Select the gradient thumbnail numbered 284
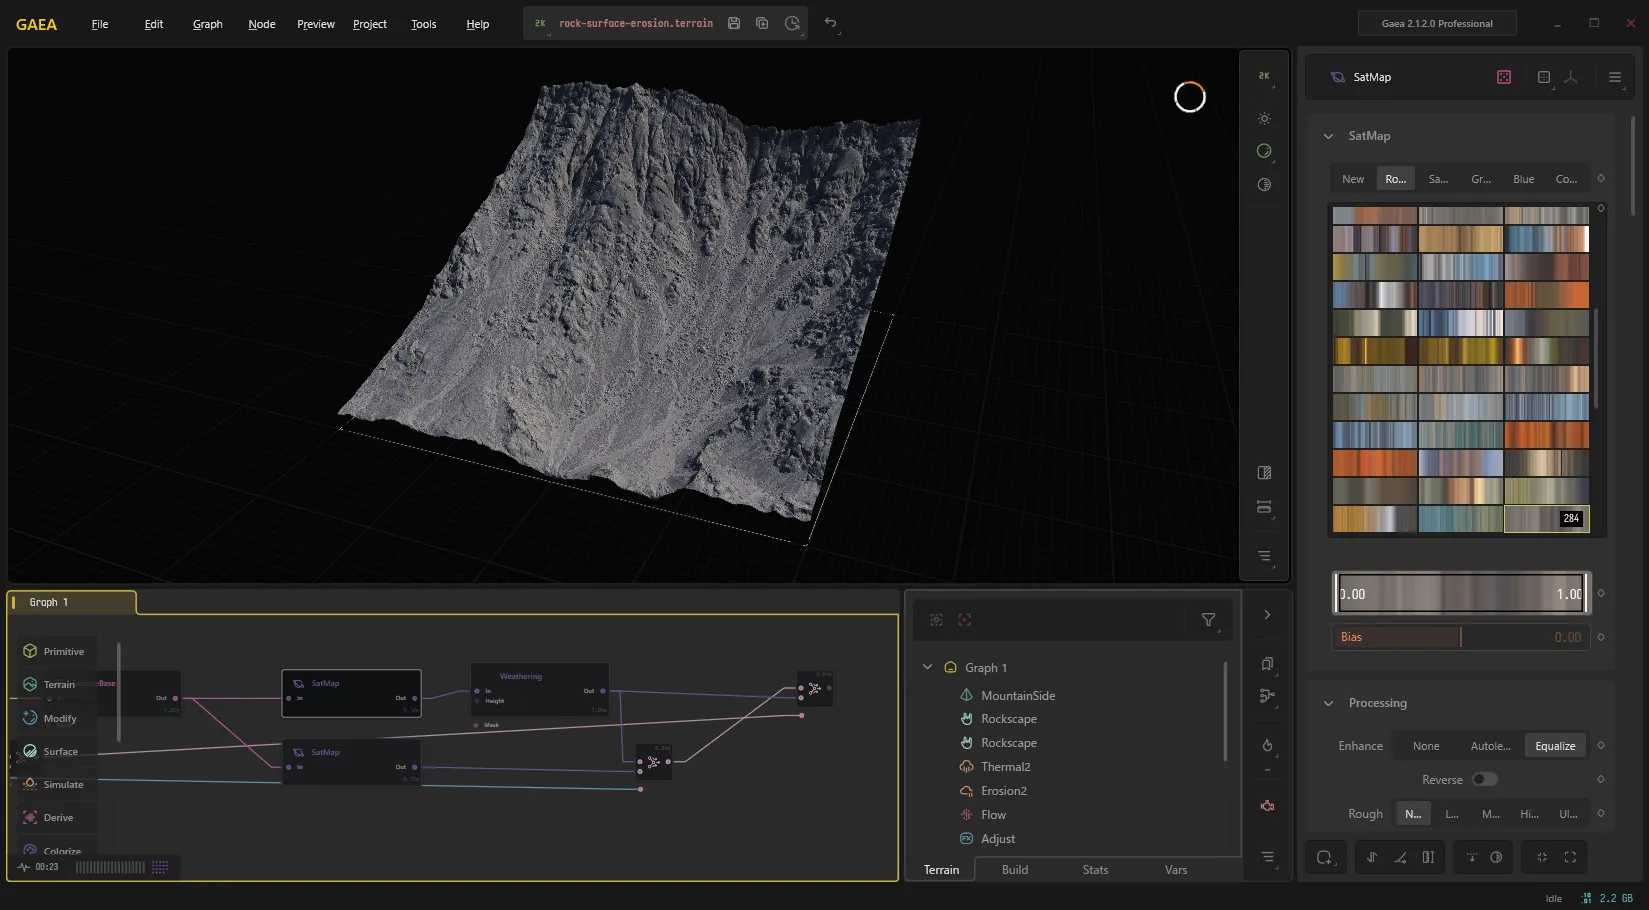 [1546, 518]
